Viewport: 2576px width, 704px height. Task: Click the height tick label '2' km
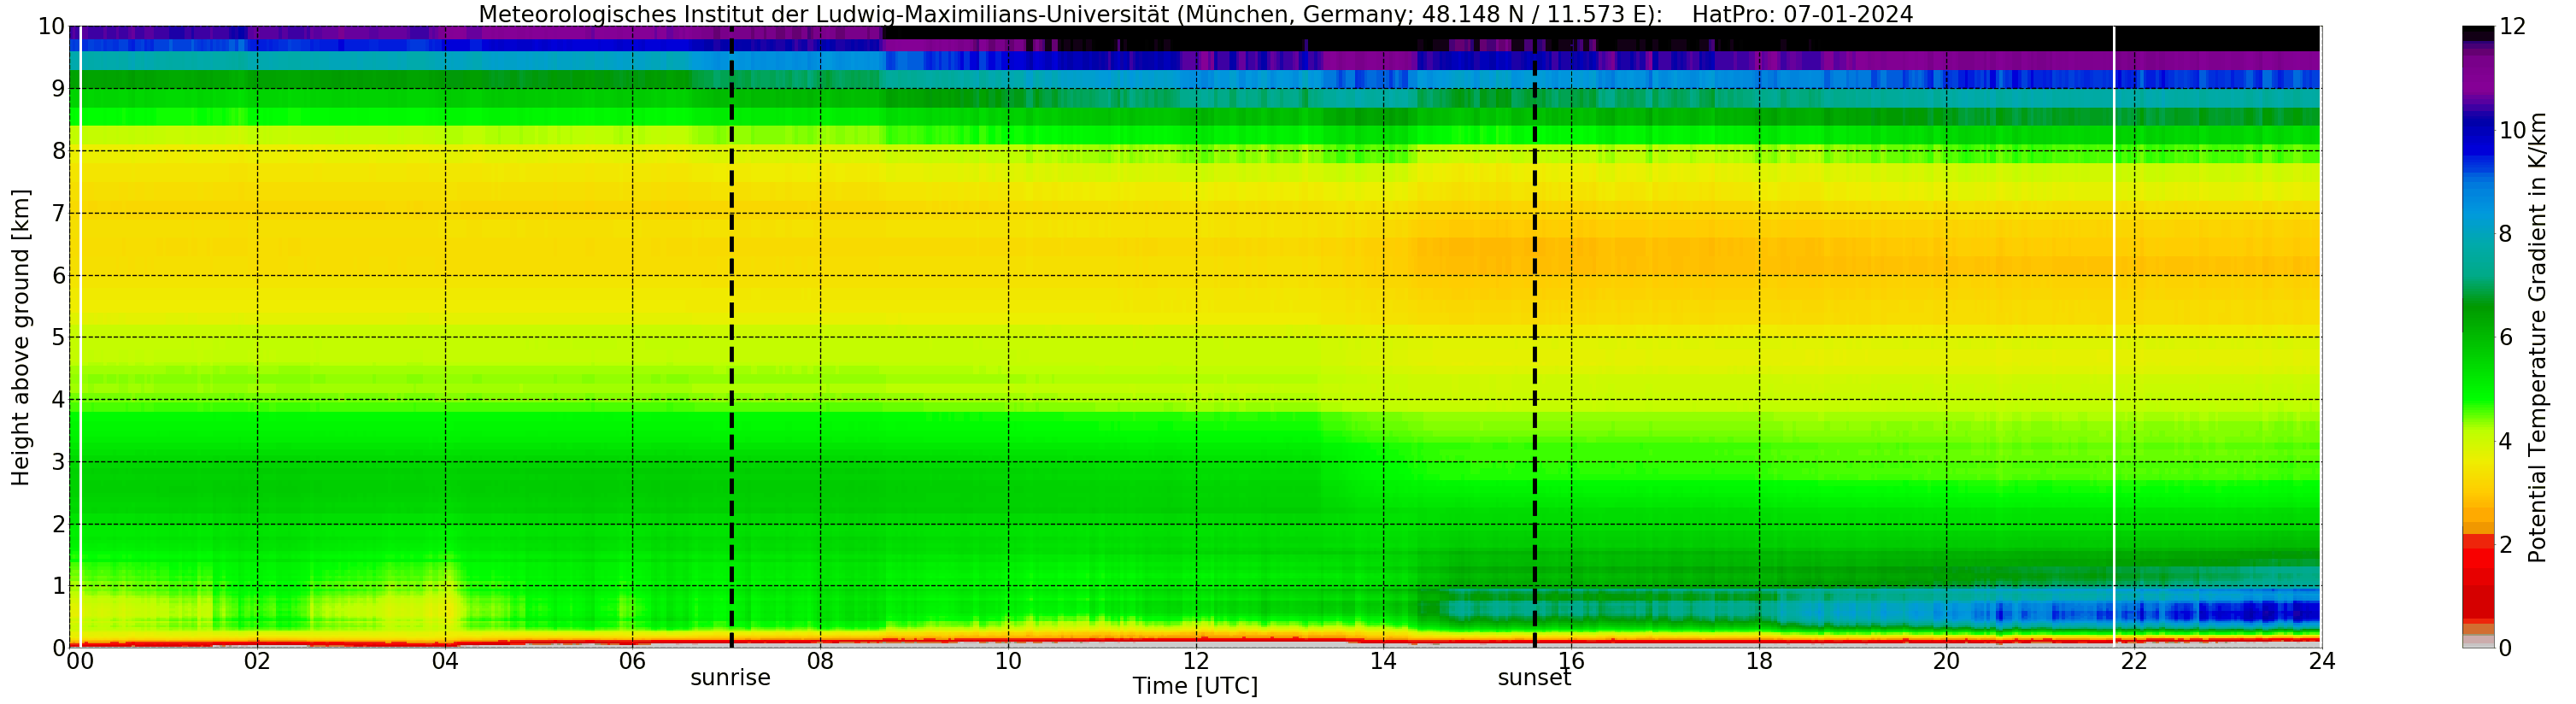[58, 524]
